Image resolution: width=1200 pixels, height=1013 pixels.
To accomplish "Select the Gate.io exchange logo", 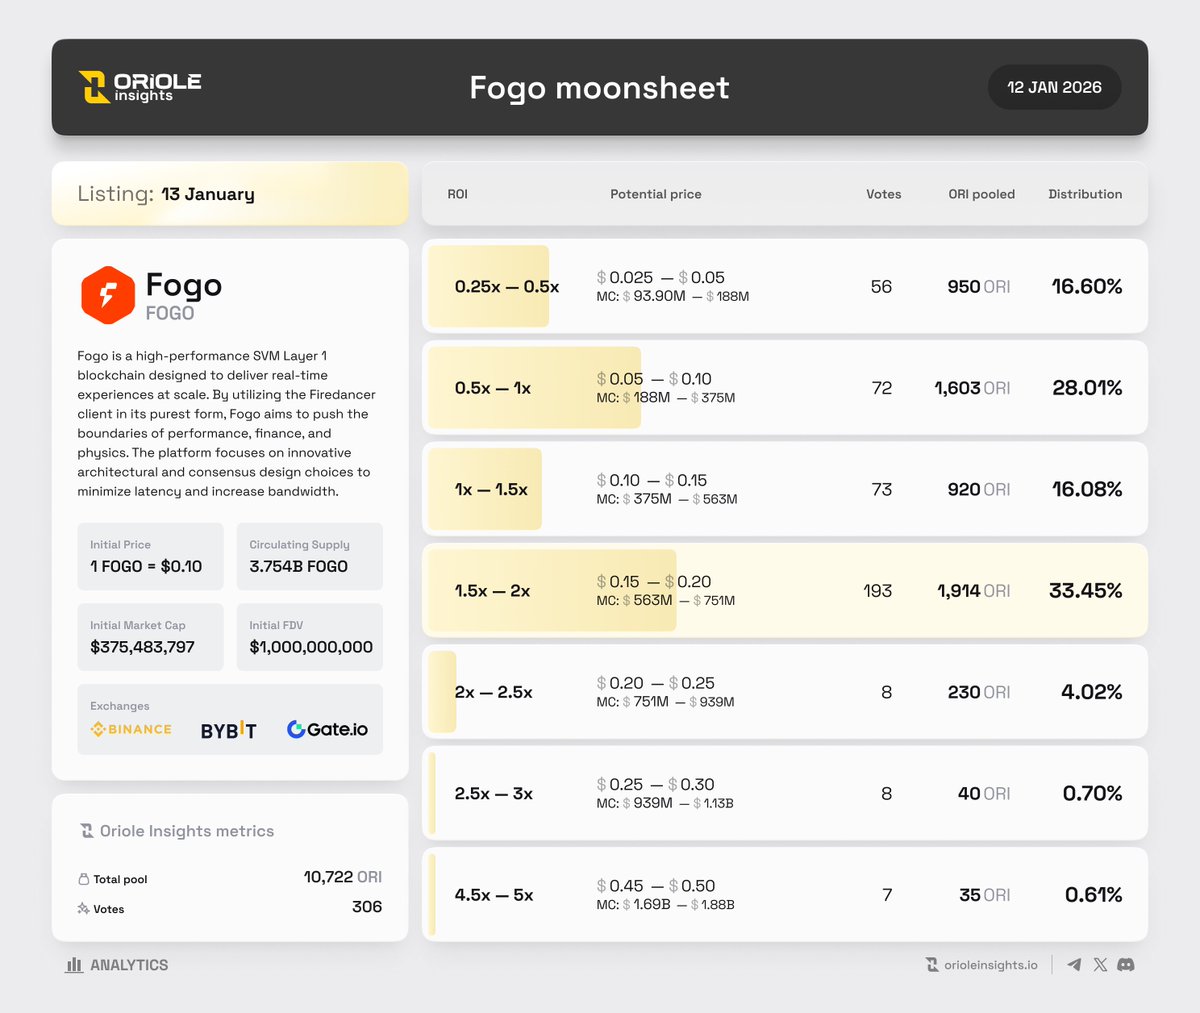I will [327, 729].
